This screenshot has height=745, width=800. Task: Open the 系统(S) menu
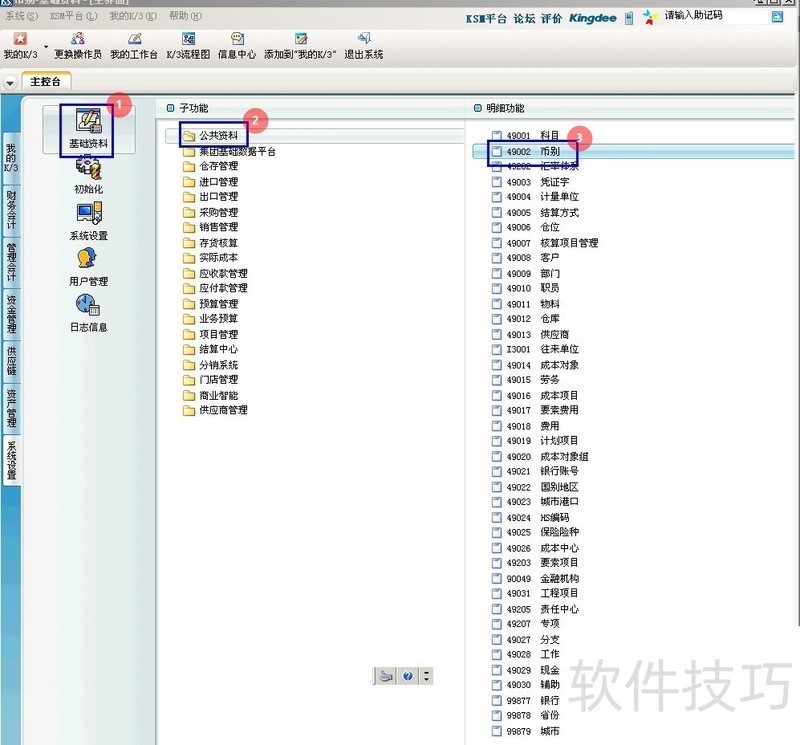click(x=22, y=17)
